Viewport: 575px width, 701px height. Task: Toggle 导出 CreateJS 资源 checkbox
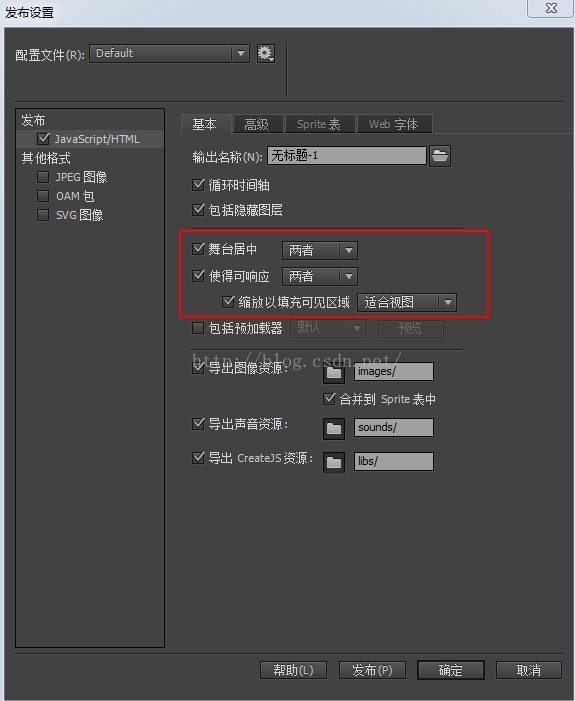198,458
